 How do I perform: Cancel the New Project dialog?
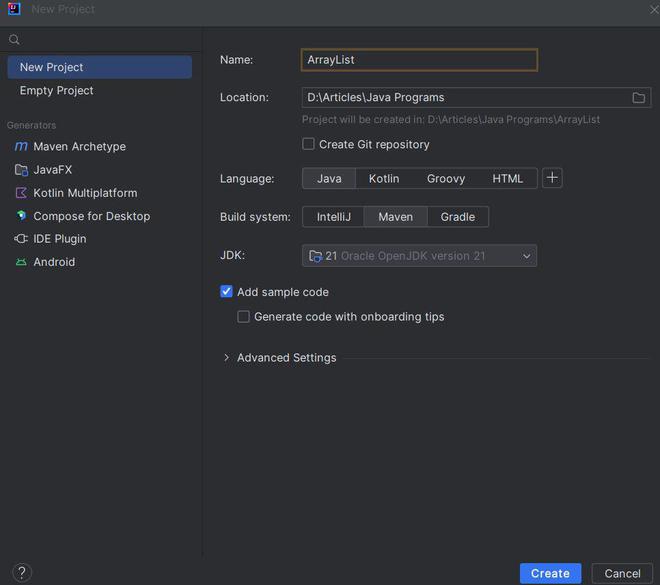click(x=622, y=573)
